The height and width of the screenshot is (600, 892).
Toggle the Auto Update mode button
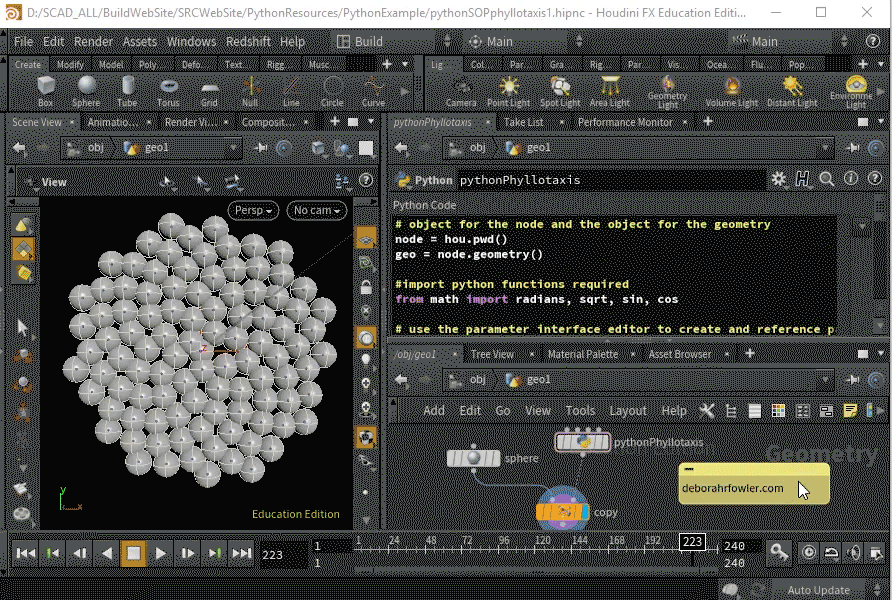(x=818, y=590)
